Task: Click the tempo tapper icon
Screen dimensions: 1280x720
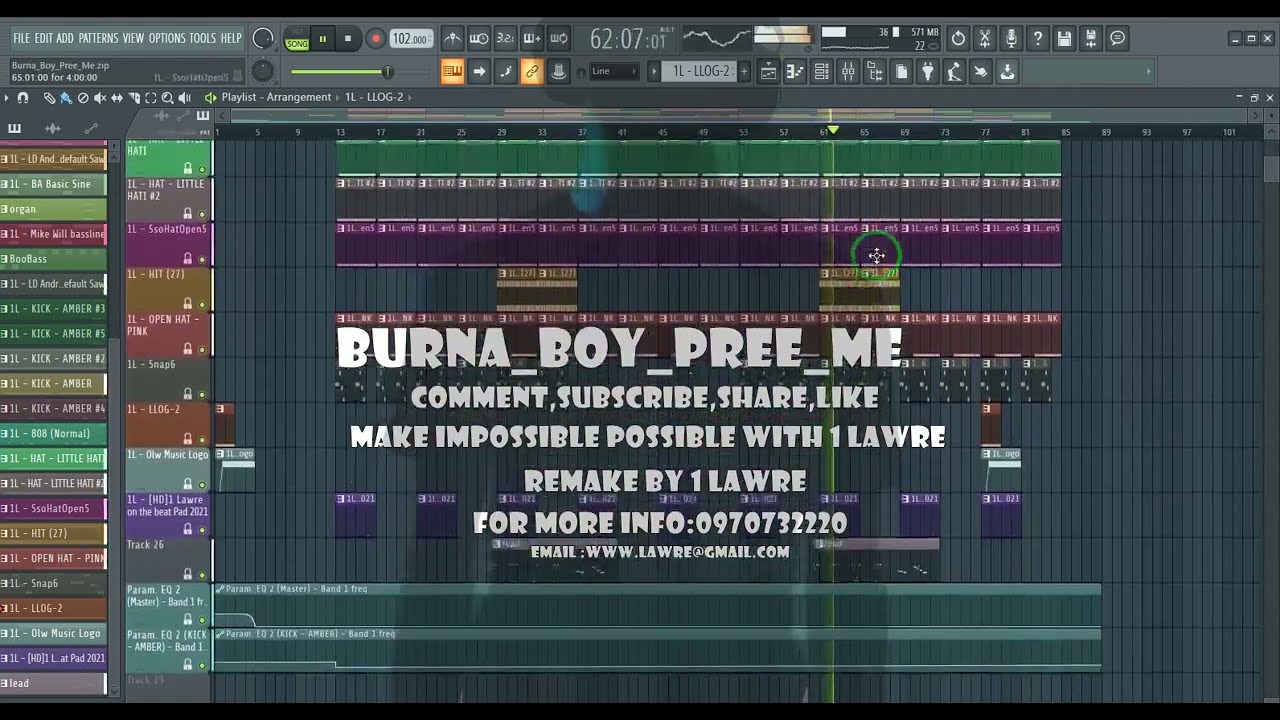Action: 954,71
